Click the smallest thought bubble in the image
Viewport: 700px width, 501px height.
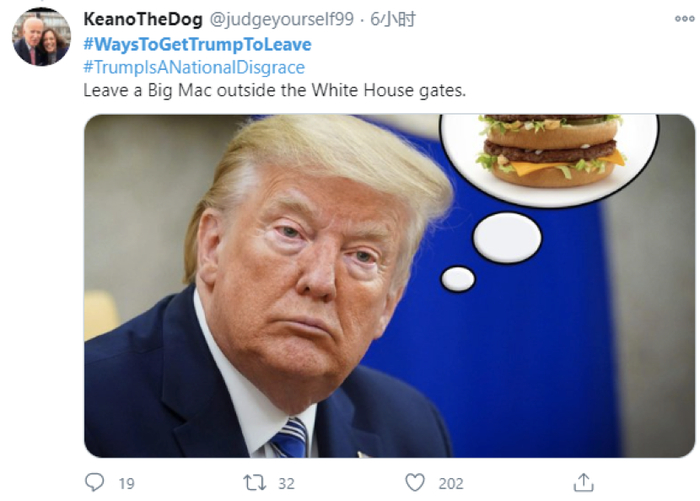tap(458, 279)
